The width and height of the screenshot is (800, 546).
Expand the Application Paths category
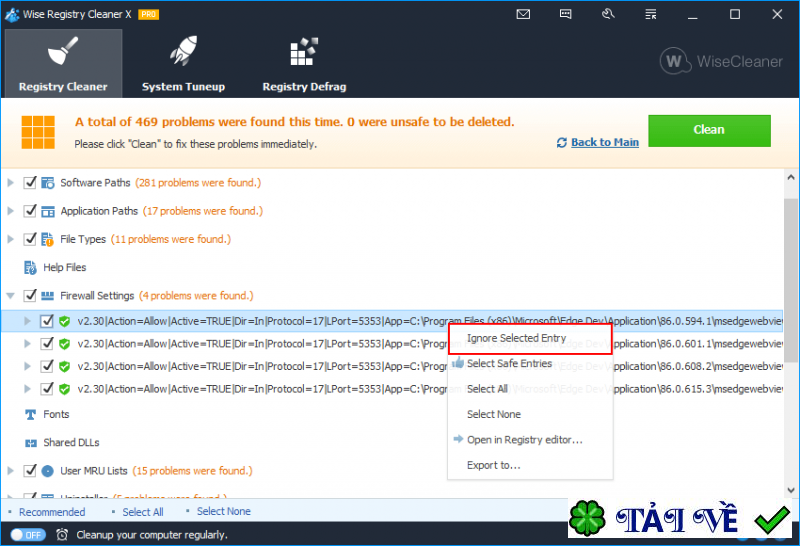coord(10,211)
